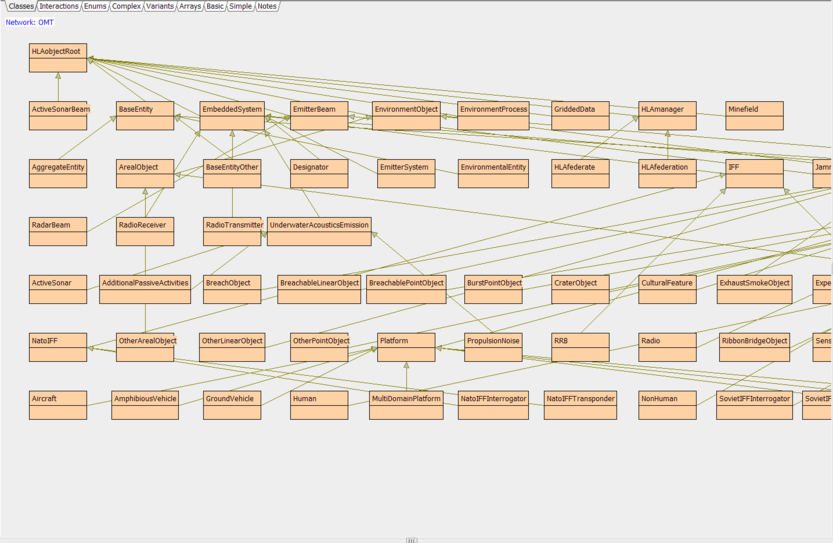
Task: Select the CulturalFeature class node
Action: [667, 290]
